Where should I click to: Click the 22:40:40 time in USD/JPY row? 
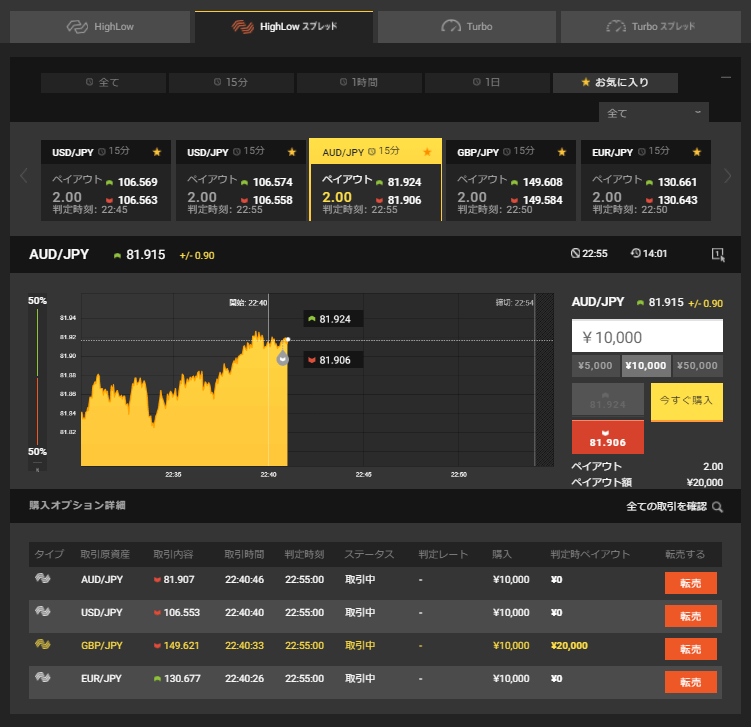coord(244,613)
